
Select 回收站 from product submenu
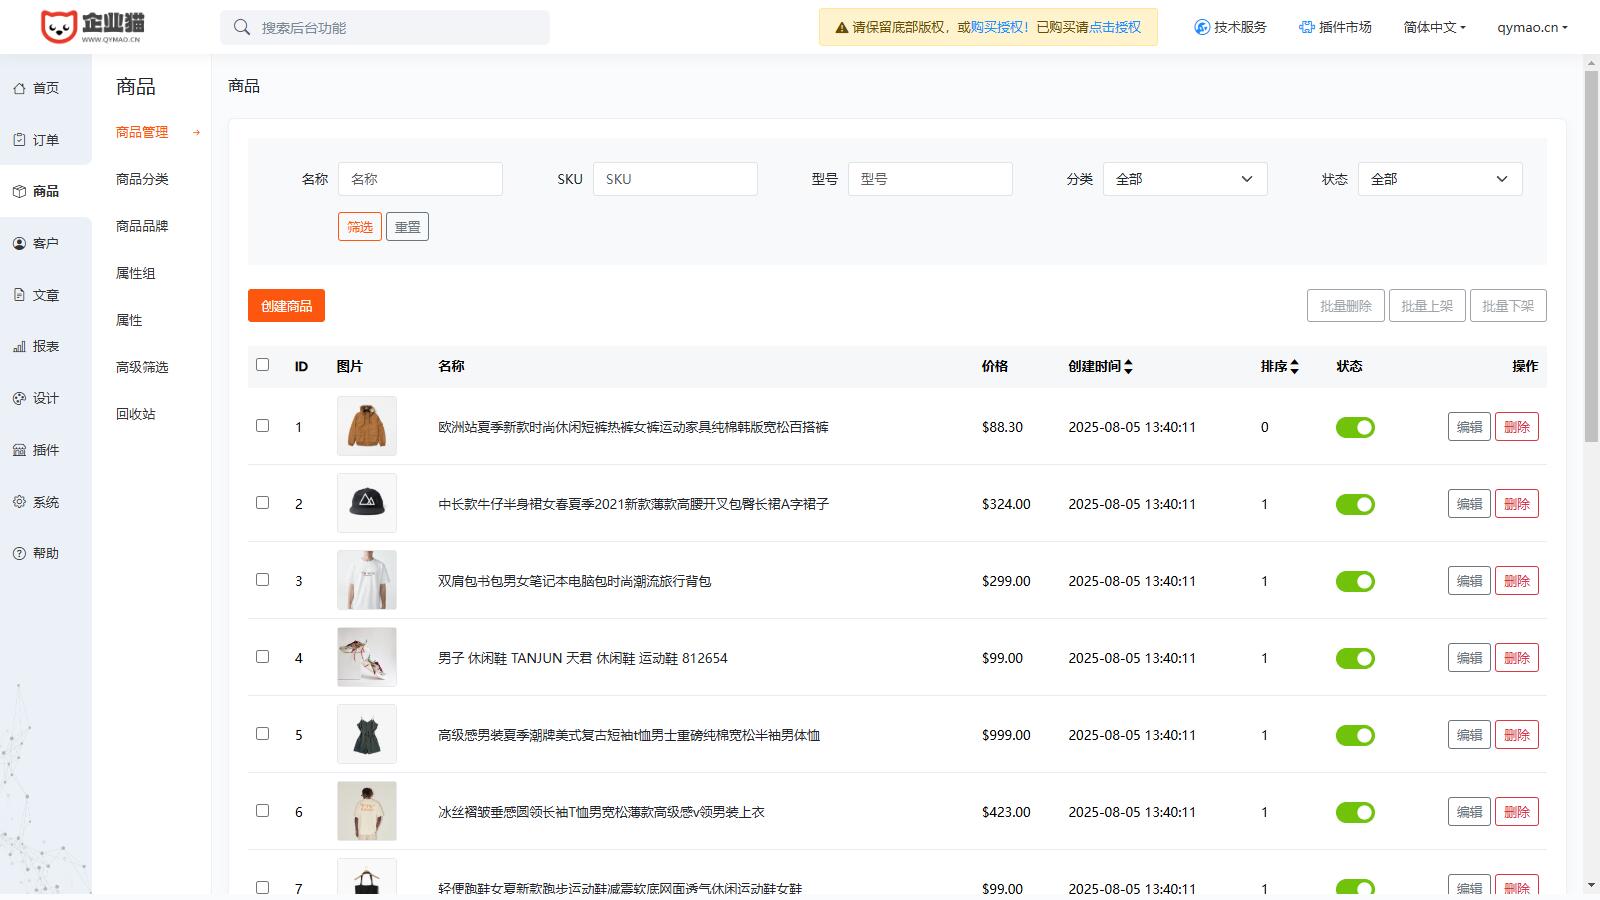tap(136, 414)
